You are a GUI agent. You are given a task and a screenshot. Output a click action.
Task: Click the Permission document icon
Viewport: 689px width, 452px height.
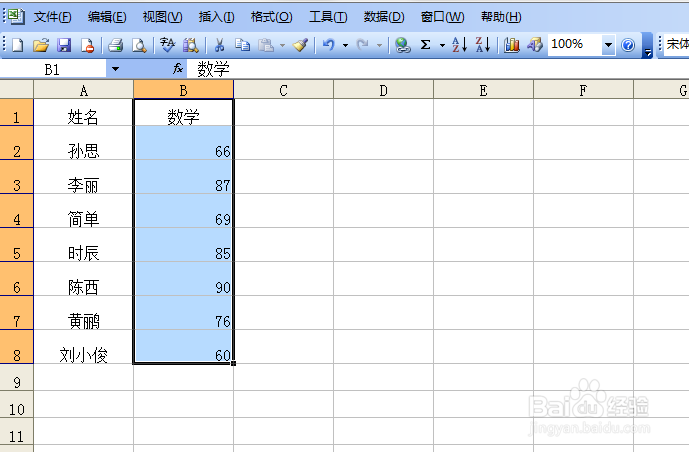[x=87, y=45]
